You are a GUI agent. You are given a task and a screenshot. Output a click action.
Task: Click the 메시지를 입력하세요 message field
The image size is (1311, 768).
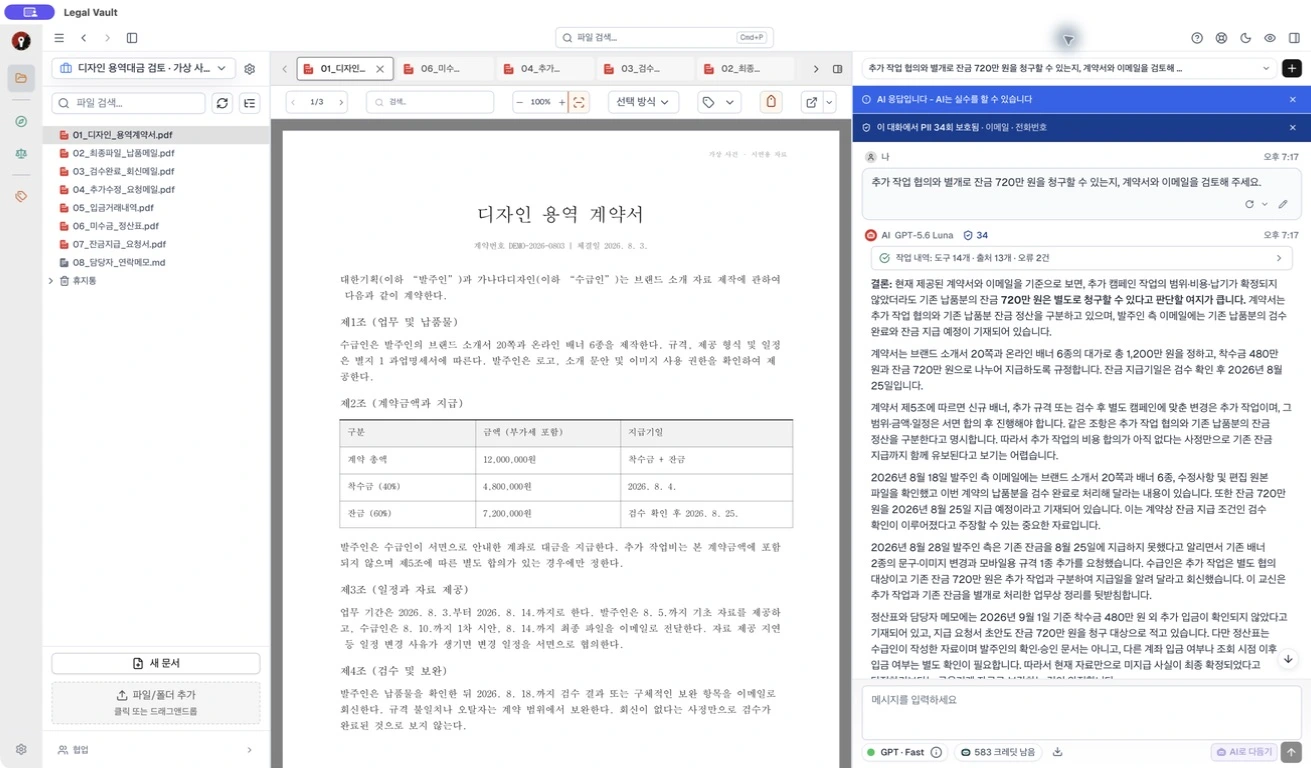(1081, 711)
